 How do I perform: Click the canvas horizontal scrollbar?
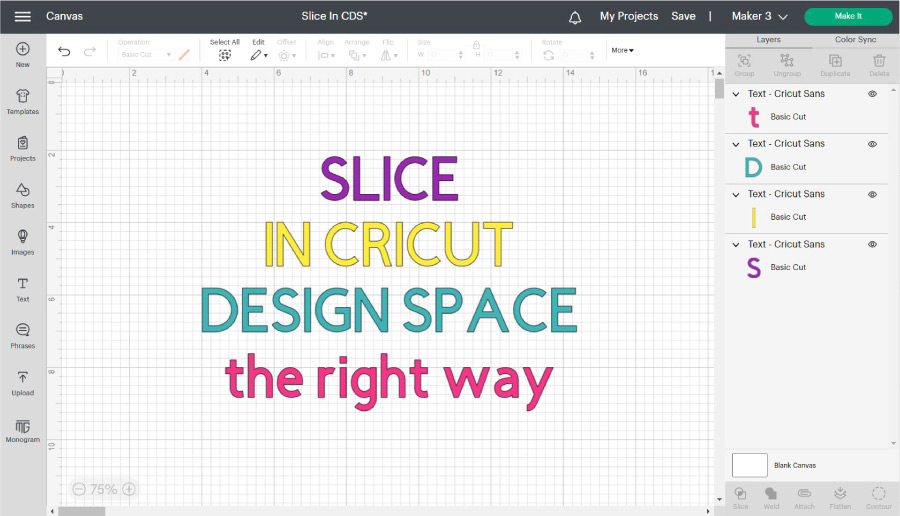coord(82,511)
